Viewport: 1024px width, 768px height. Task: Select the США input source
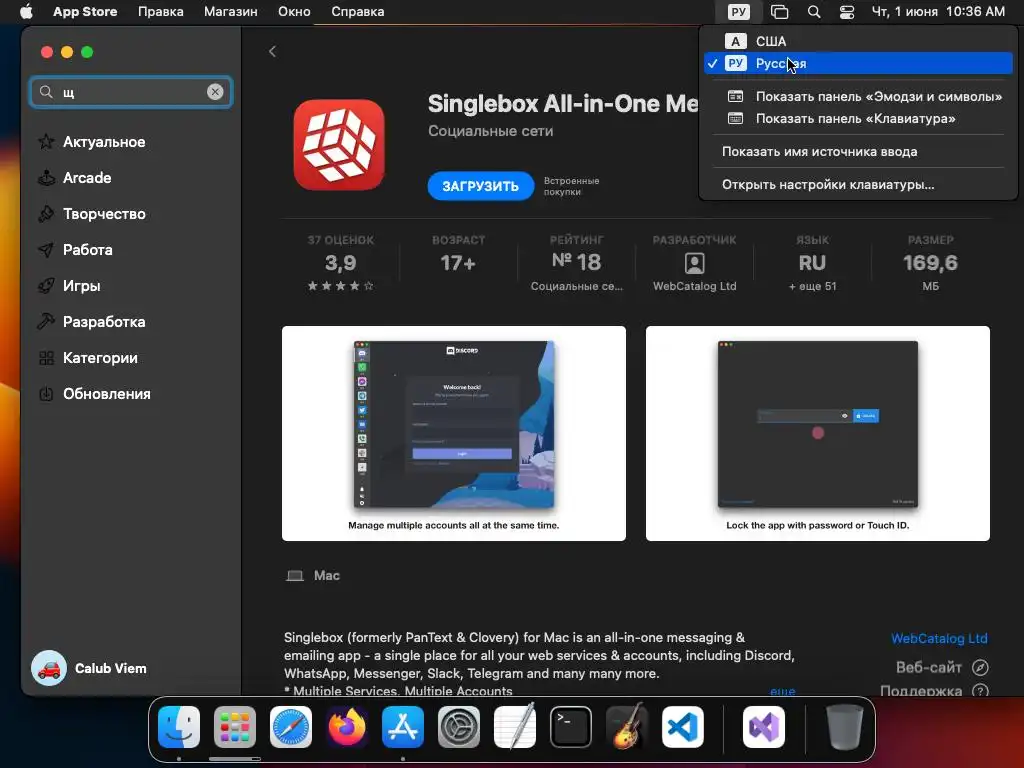[x=858, y=41]
